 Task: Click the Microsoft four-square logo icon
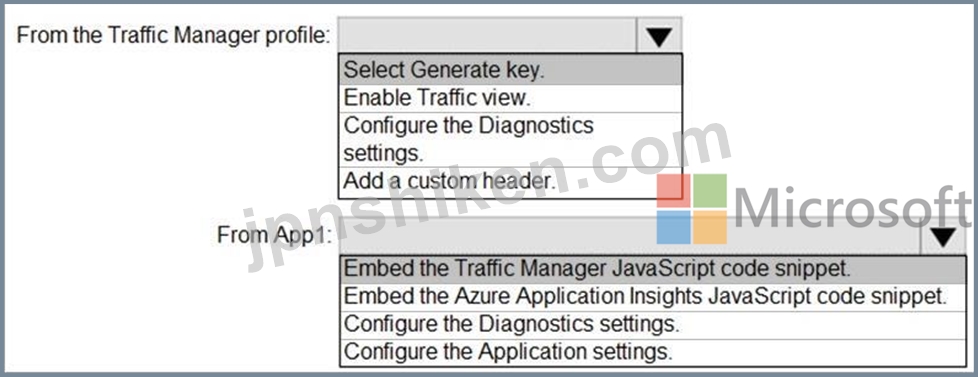[692, 209]
